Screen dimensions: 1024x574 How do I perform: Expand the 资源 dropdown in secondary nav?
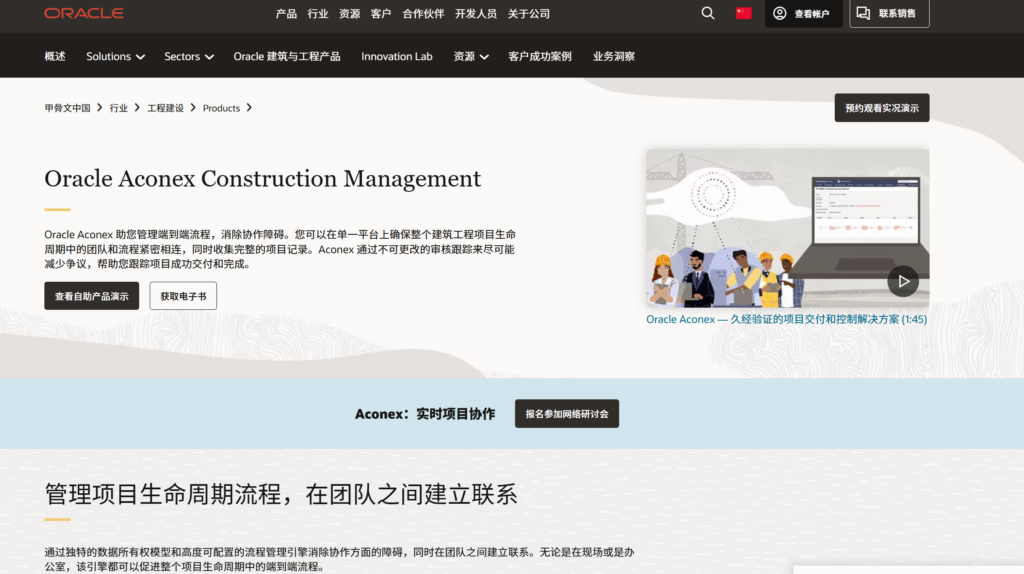click(x=470, y=56)
